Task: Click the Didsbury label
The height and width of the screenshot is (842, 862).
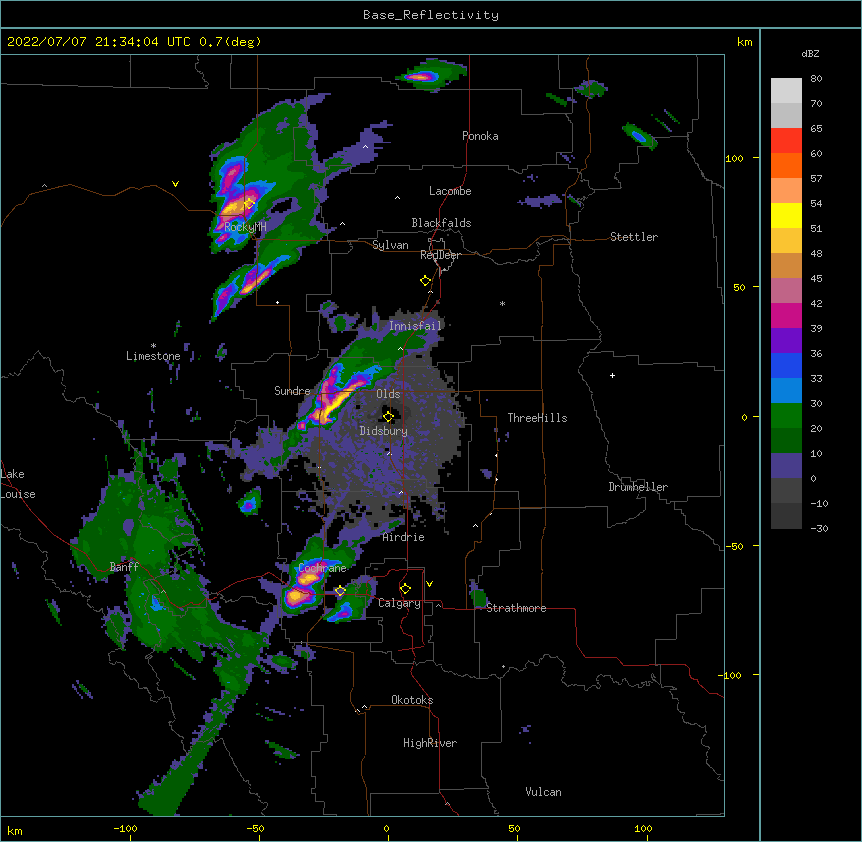Action: (384, 431)
